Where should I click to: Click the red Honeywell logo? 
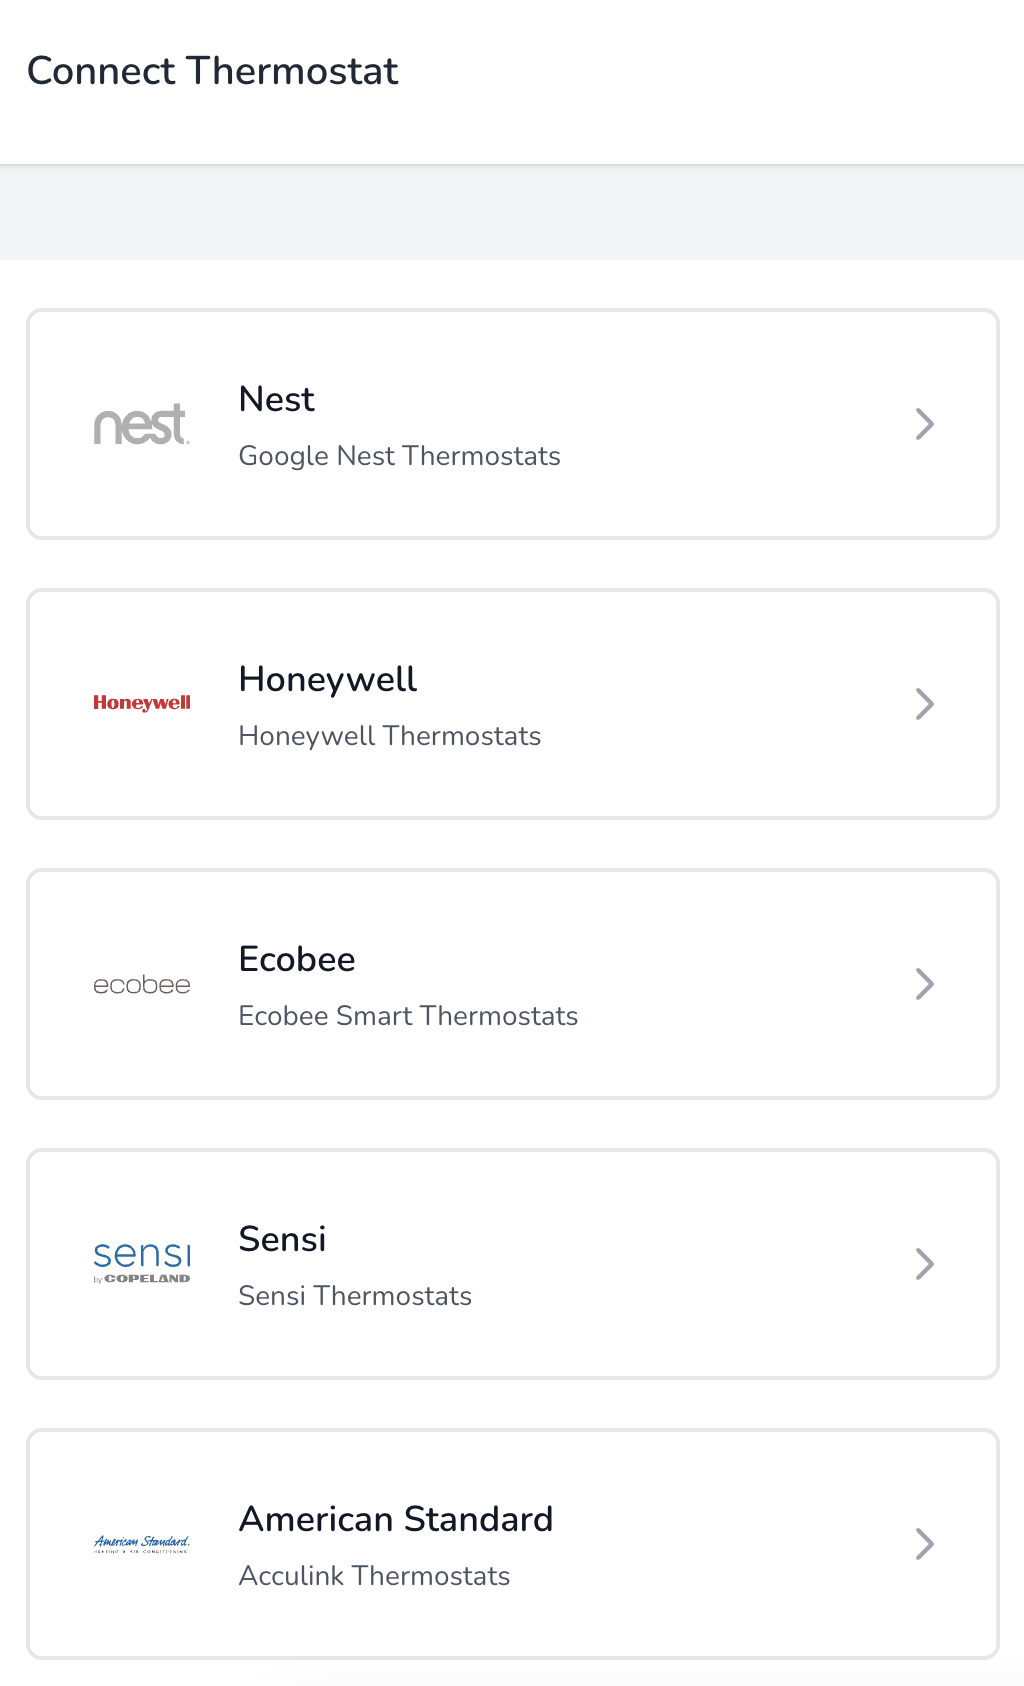(141, 703)
